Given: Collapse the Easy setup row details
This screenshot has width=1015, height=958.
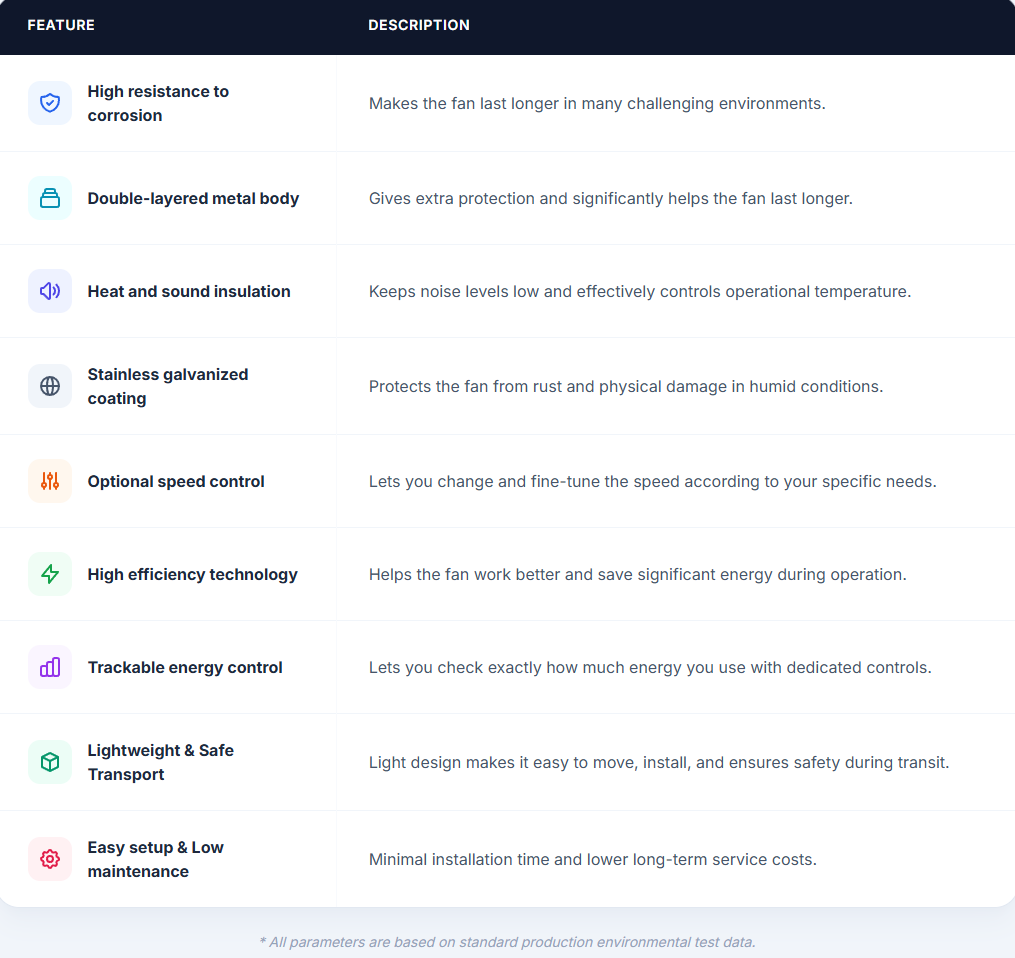Looking at the screenshot, I should pyautogui.click(x=155, y=859).
